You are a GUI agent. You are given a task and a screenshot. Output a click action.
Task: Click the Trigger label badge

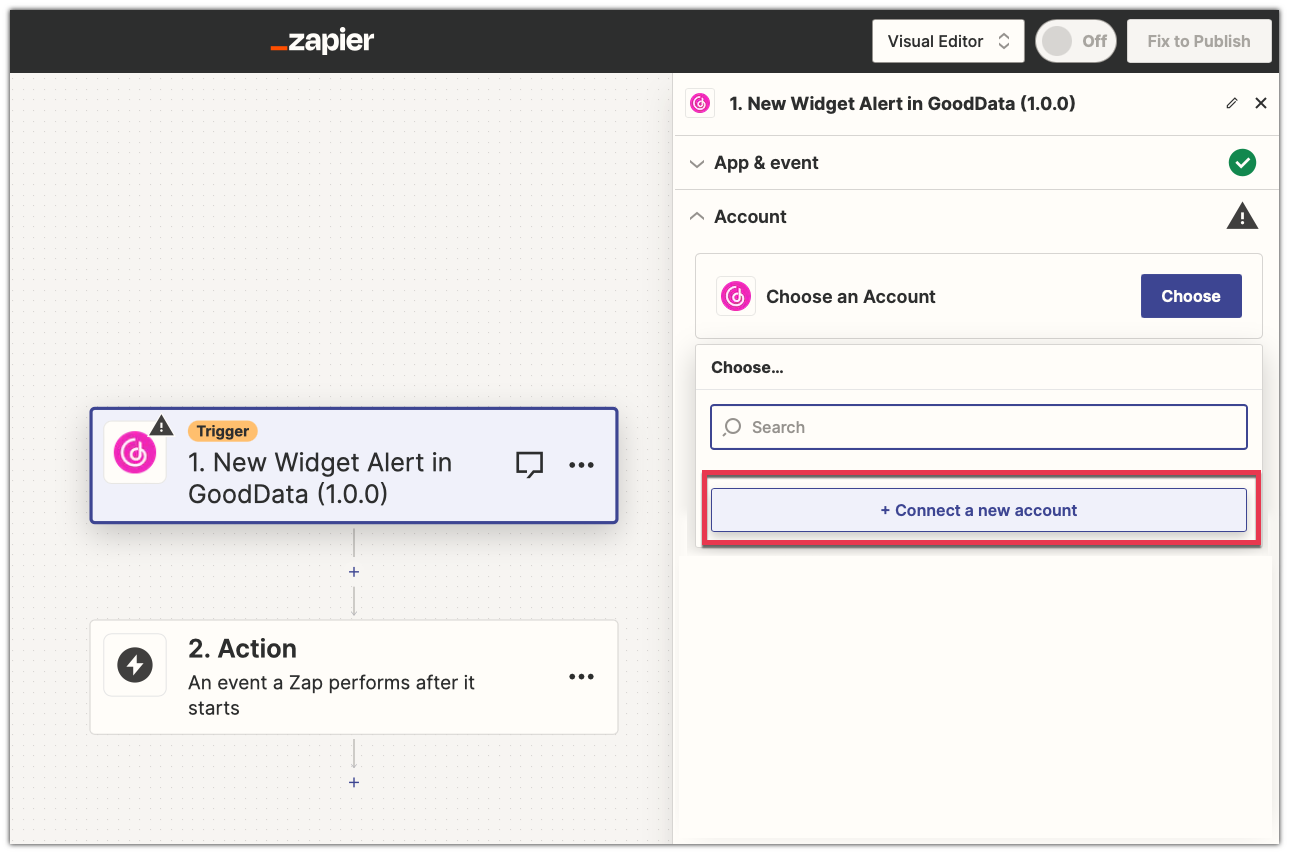pos(223,431)
